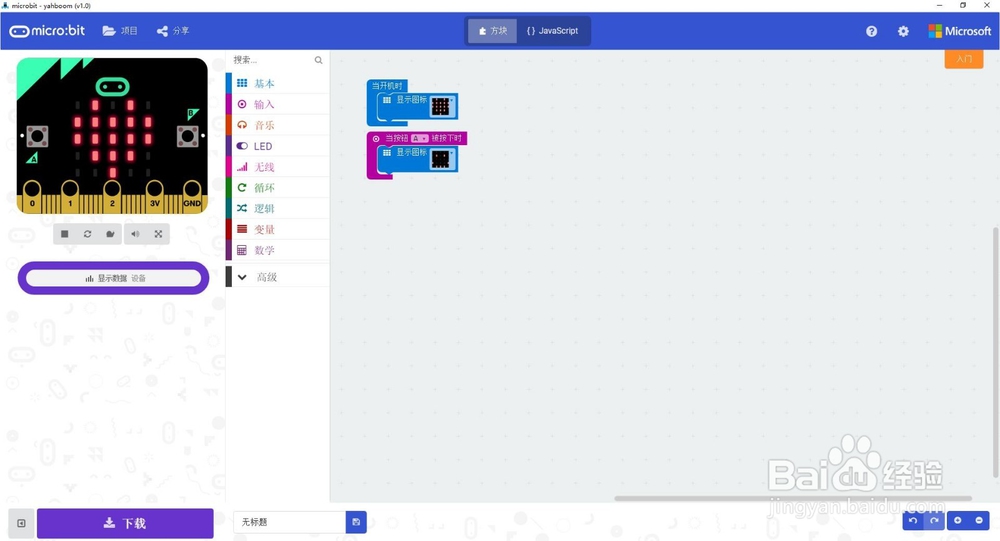Open the 项目 projects folder
Screen dimensions: 1000x541
[x=120, y=31]
